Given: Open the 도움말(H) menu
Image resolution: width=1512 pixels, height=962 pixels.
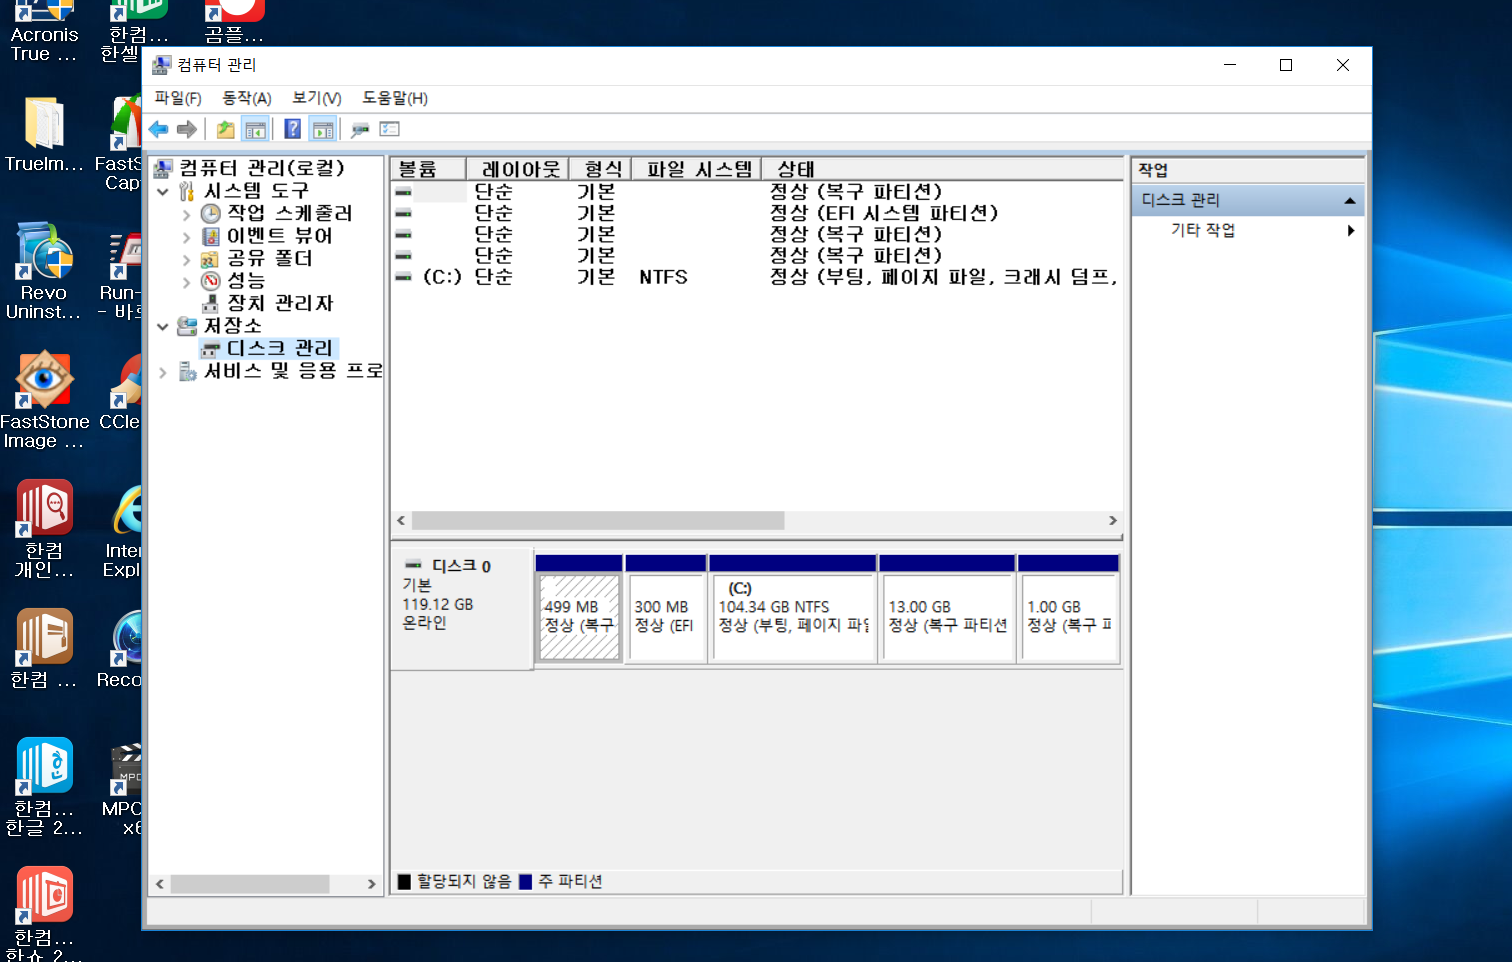Looking at the screenshot, I should (x=394, y=98).
